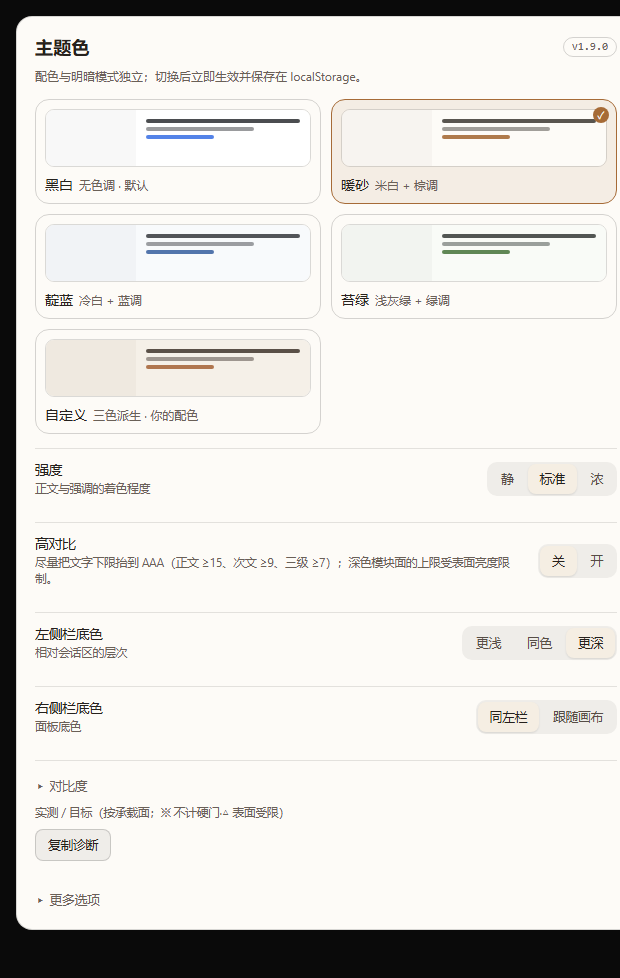Turn 高对比 on with 开
620x978 pixels.
(597, 561)
